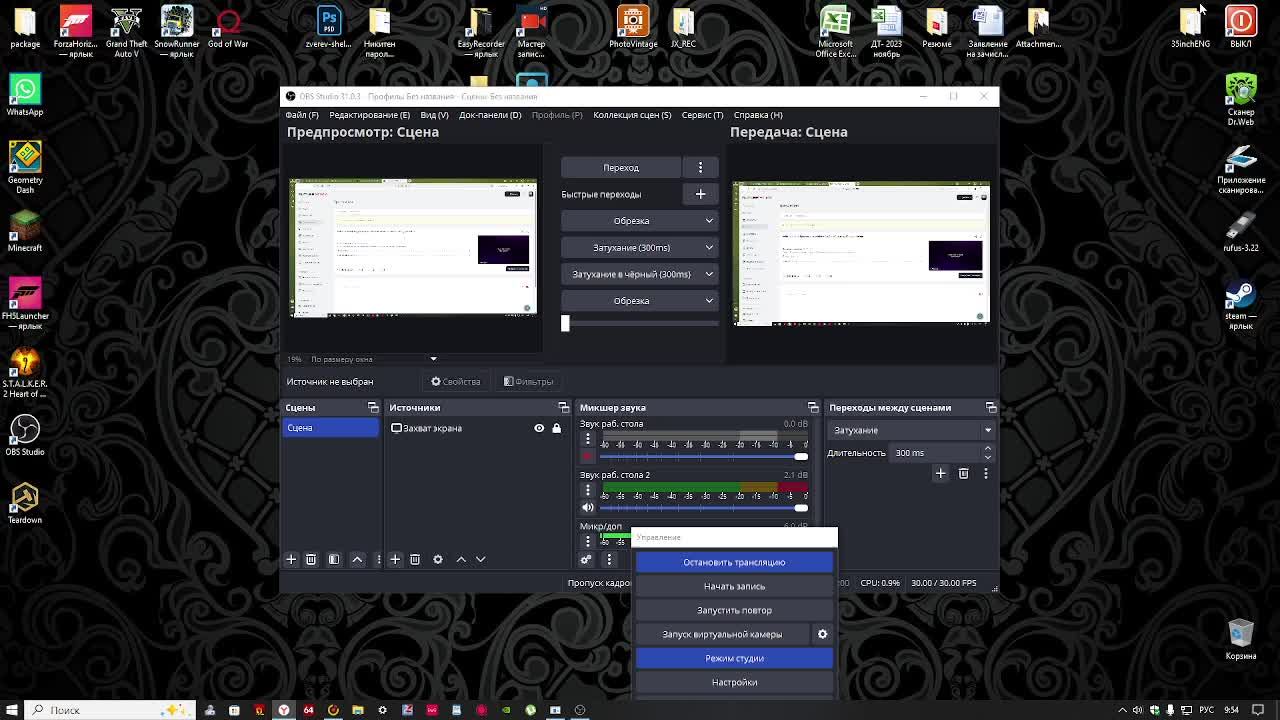Add a quick transition with plus button
The width and height of the screenshot is (1280, 720).
(700, 194)
